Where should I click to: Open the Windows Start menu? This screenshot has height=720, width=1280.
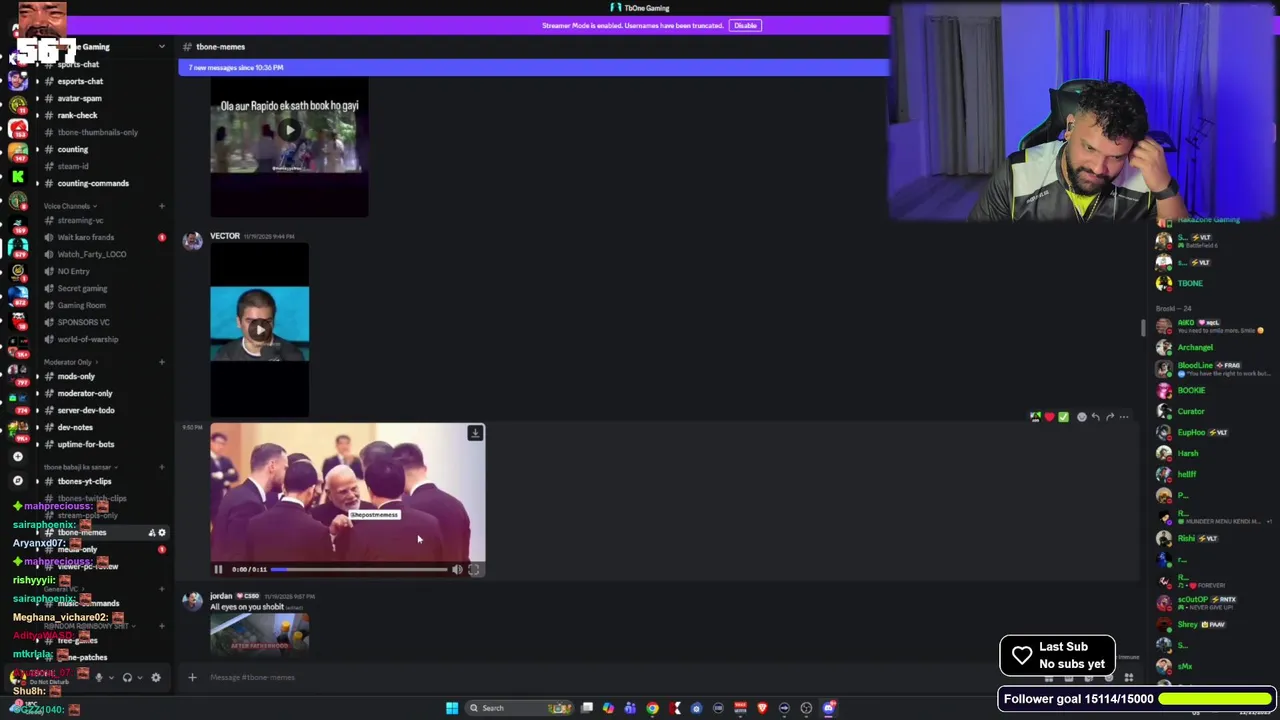[x=452, y=708]
